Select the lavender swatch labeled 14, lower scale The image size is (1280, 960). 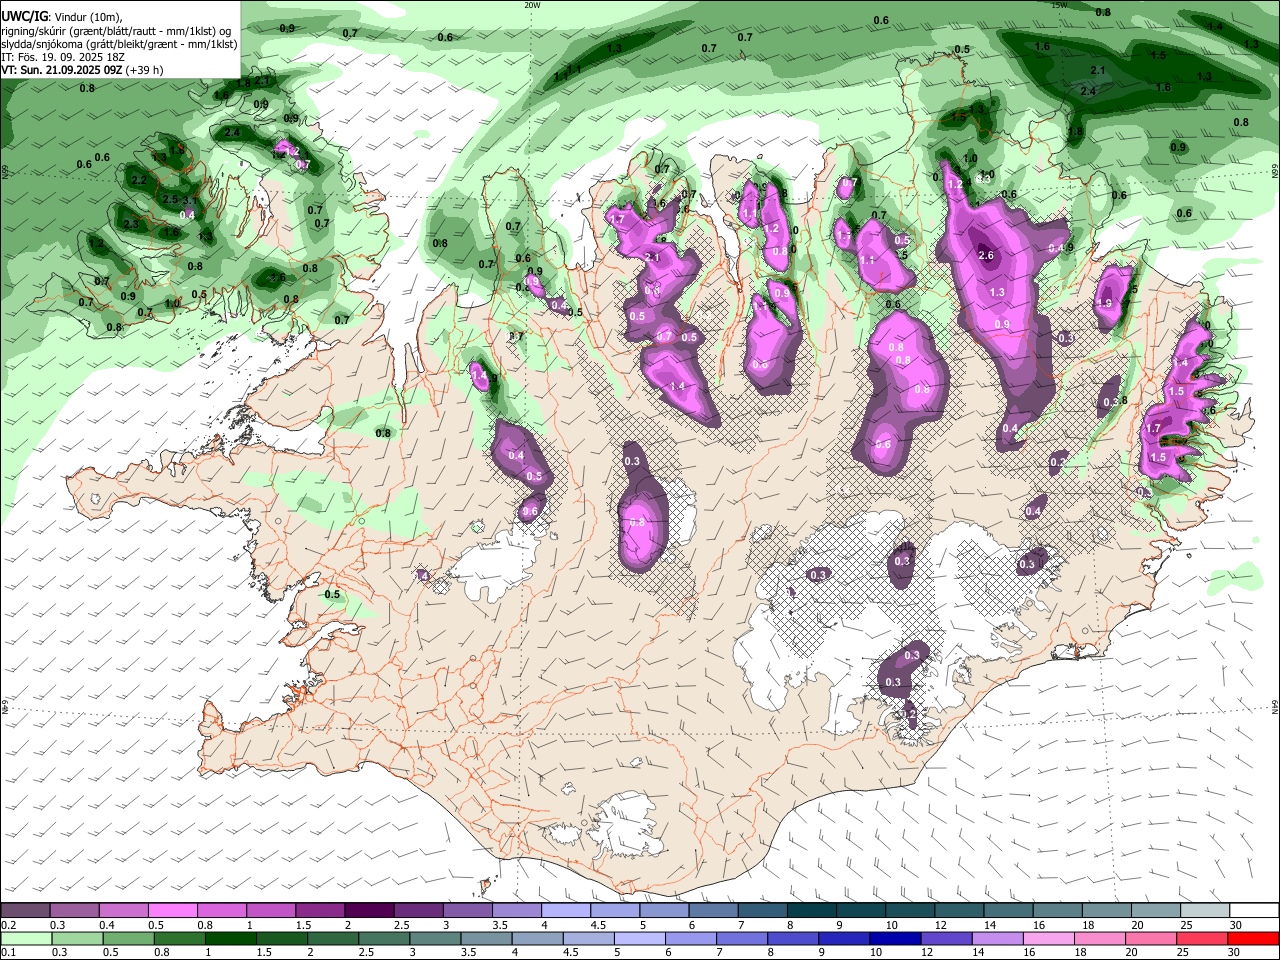pyautogui.click(x=997, y=938)
